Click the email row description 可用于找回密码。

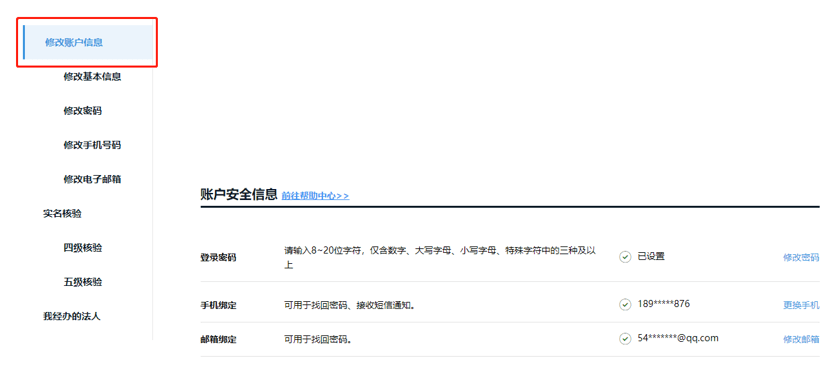click(318, 340)
